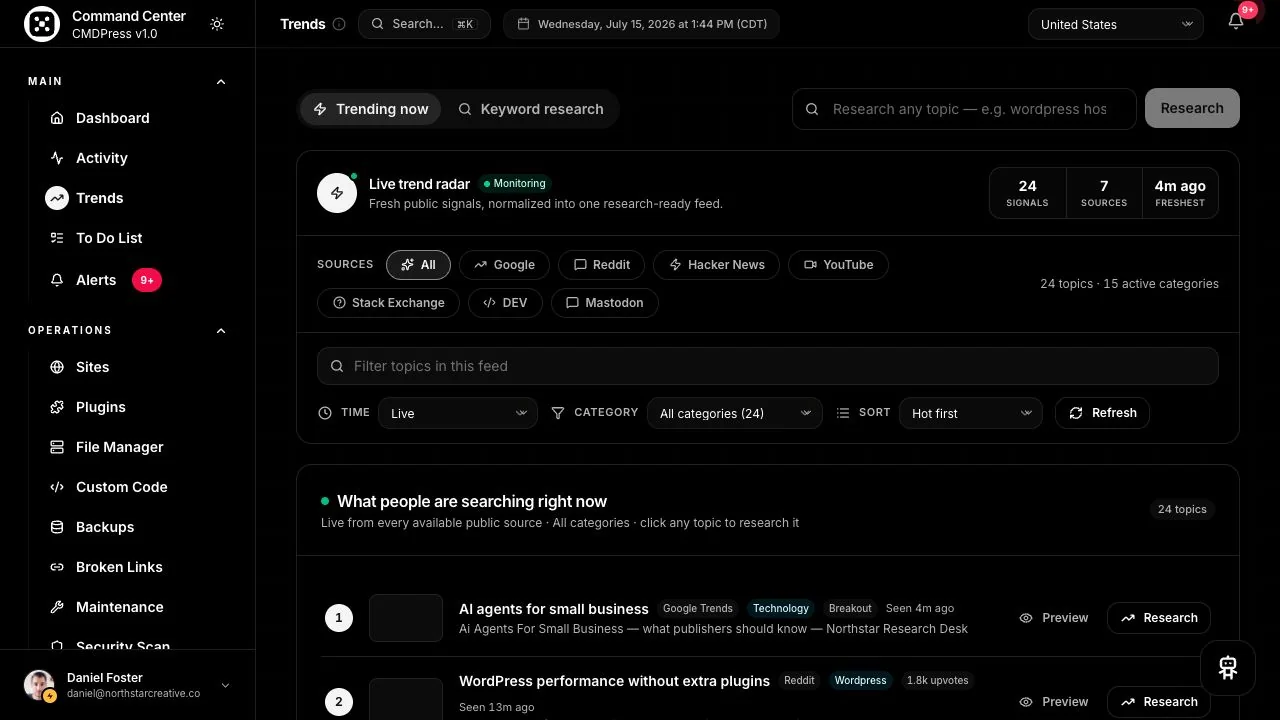Preview AI agents for small business
1280x720 pixels.
(x=1053, y=618)
